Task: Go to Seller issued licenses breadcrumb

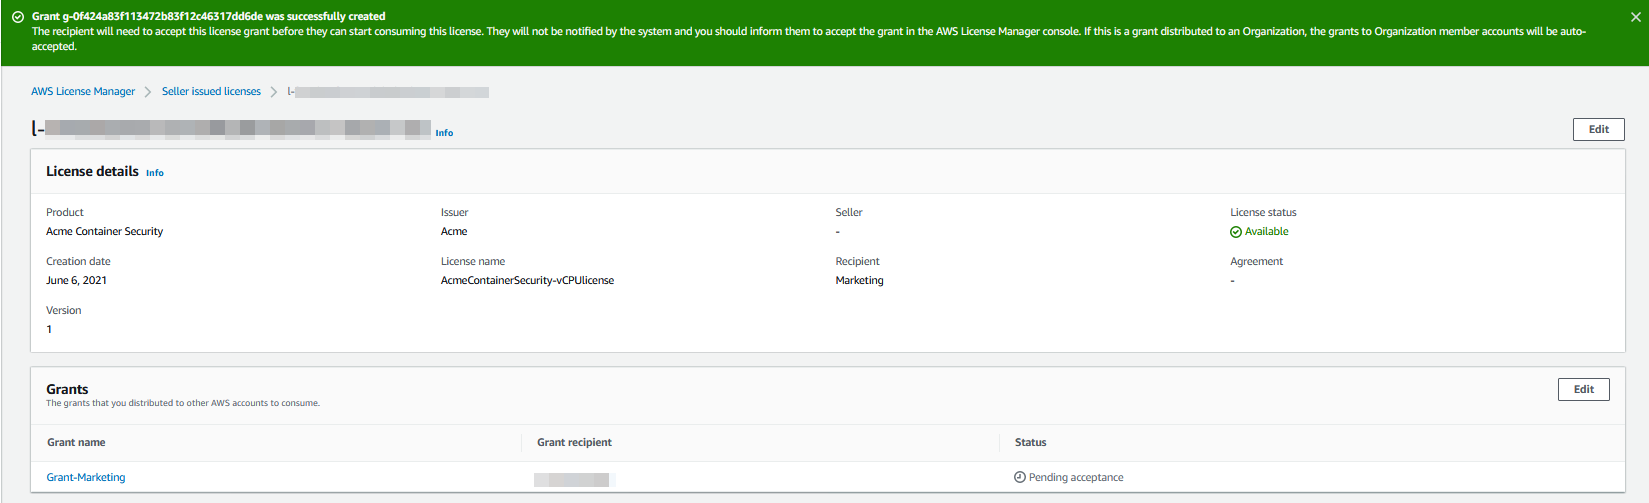Action: coord(211,91)
